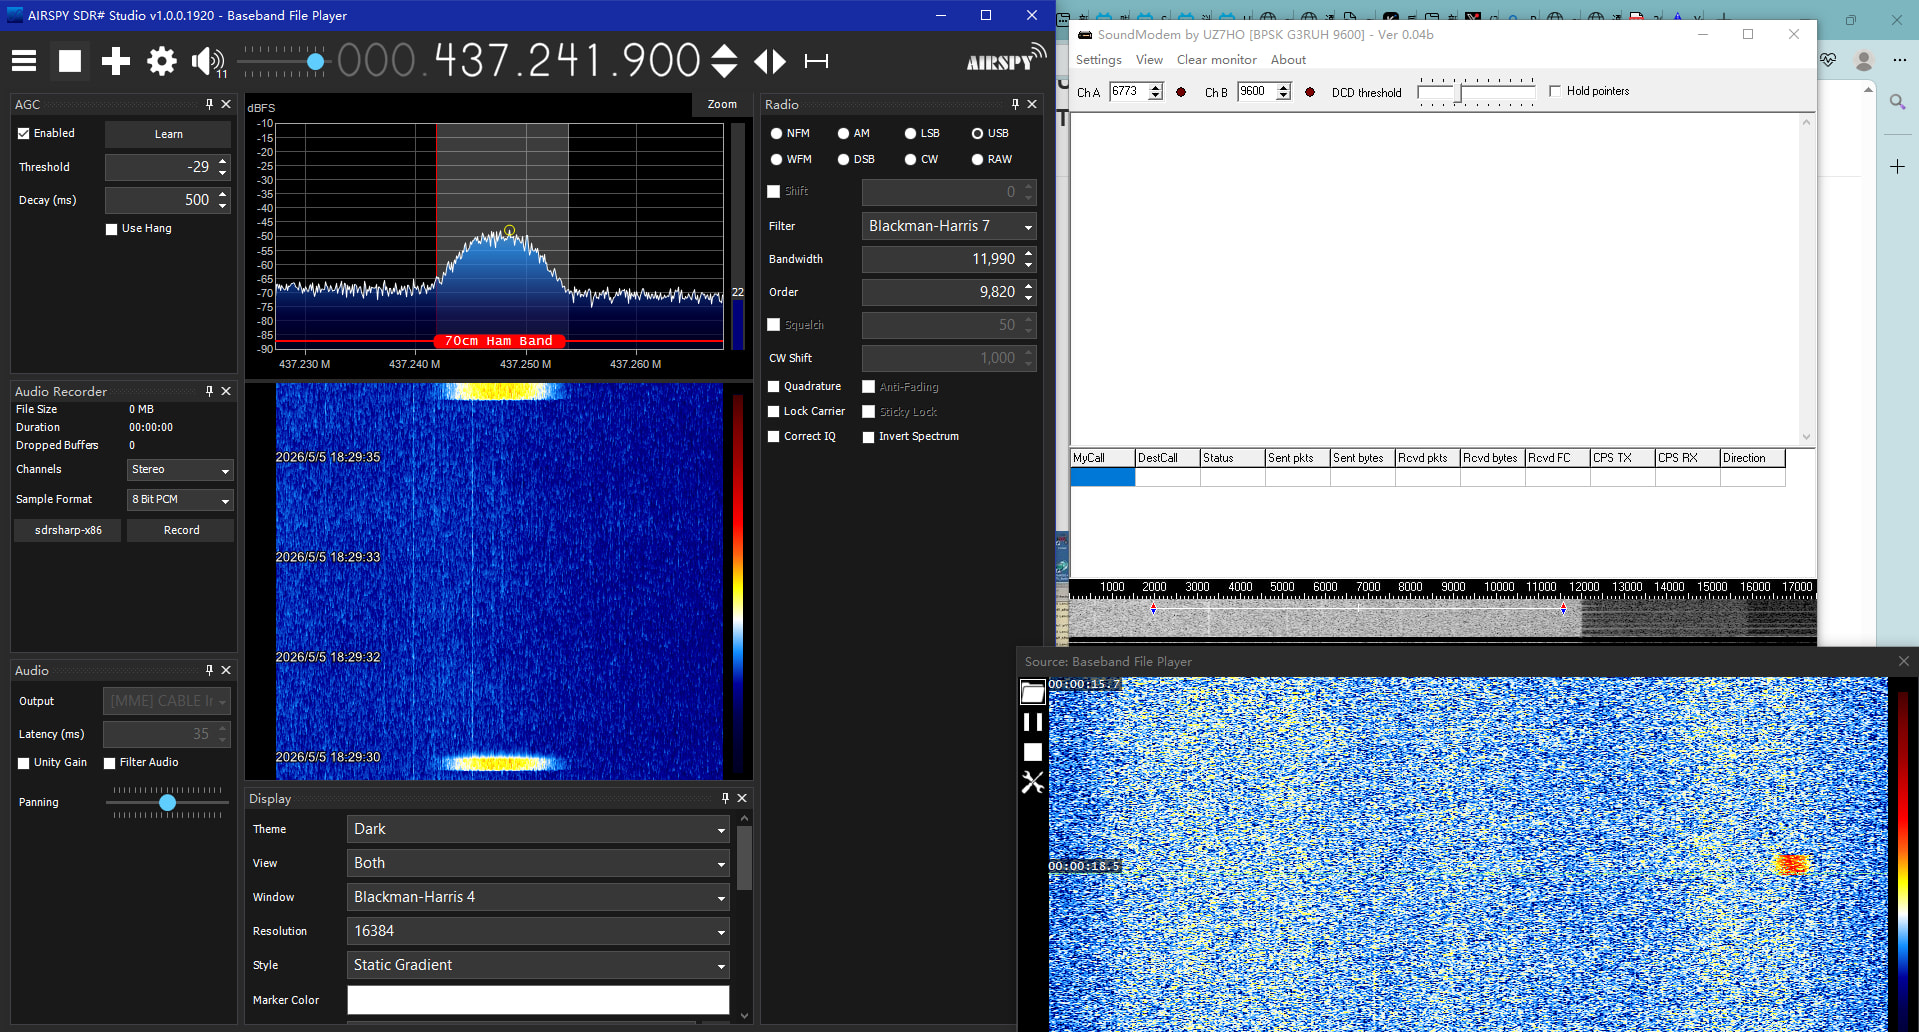Select the LSB demodulation mode
Viewport: 1919px width, 1032px height.
(x=910, y=133)
